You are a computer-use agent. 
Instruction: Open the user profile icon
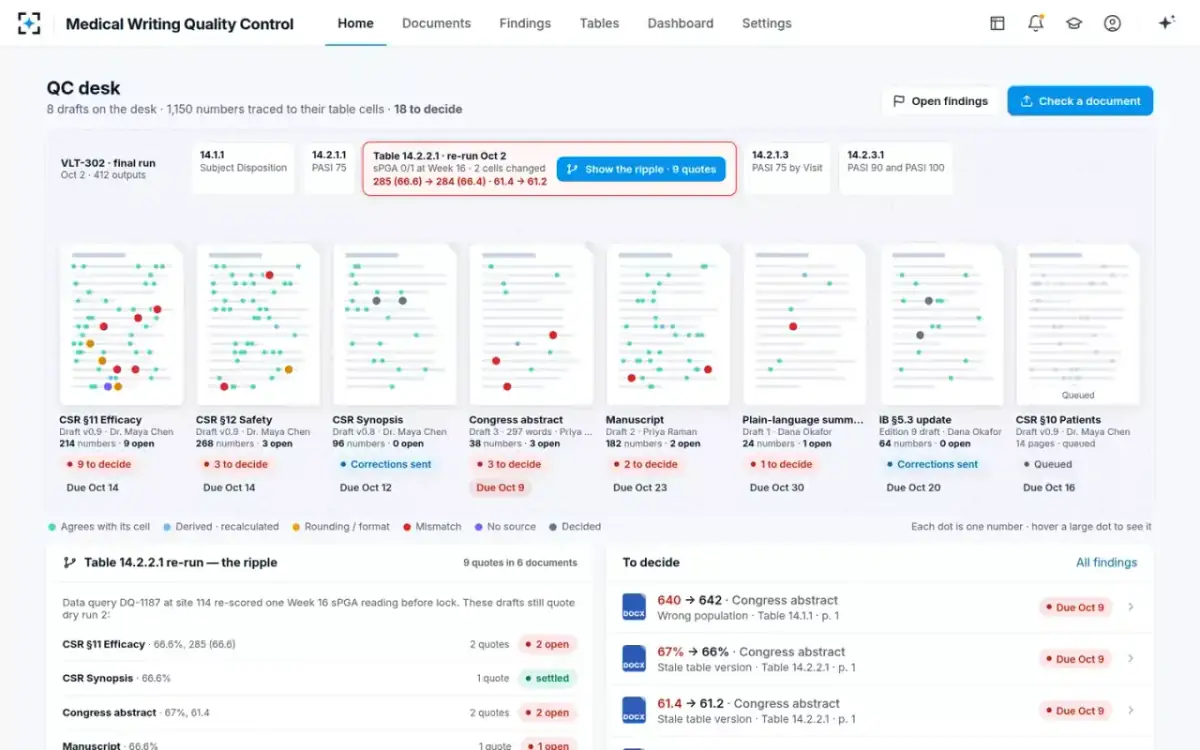pyautogui.click(x=1112, y=23)
